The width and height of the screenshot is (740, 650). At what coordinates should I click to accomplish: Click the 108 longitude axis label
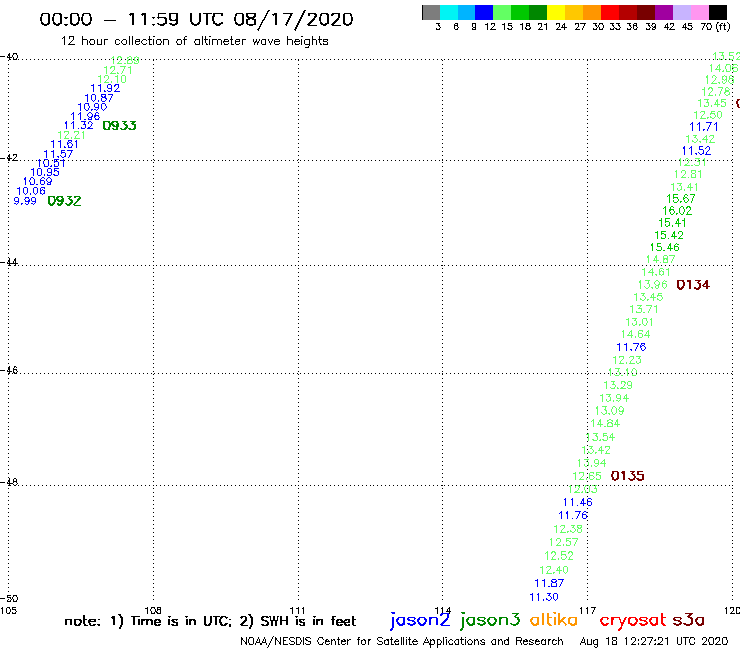pos(153,610)
